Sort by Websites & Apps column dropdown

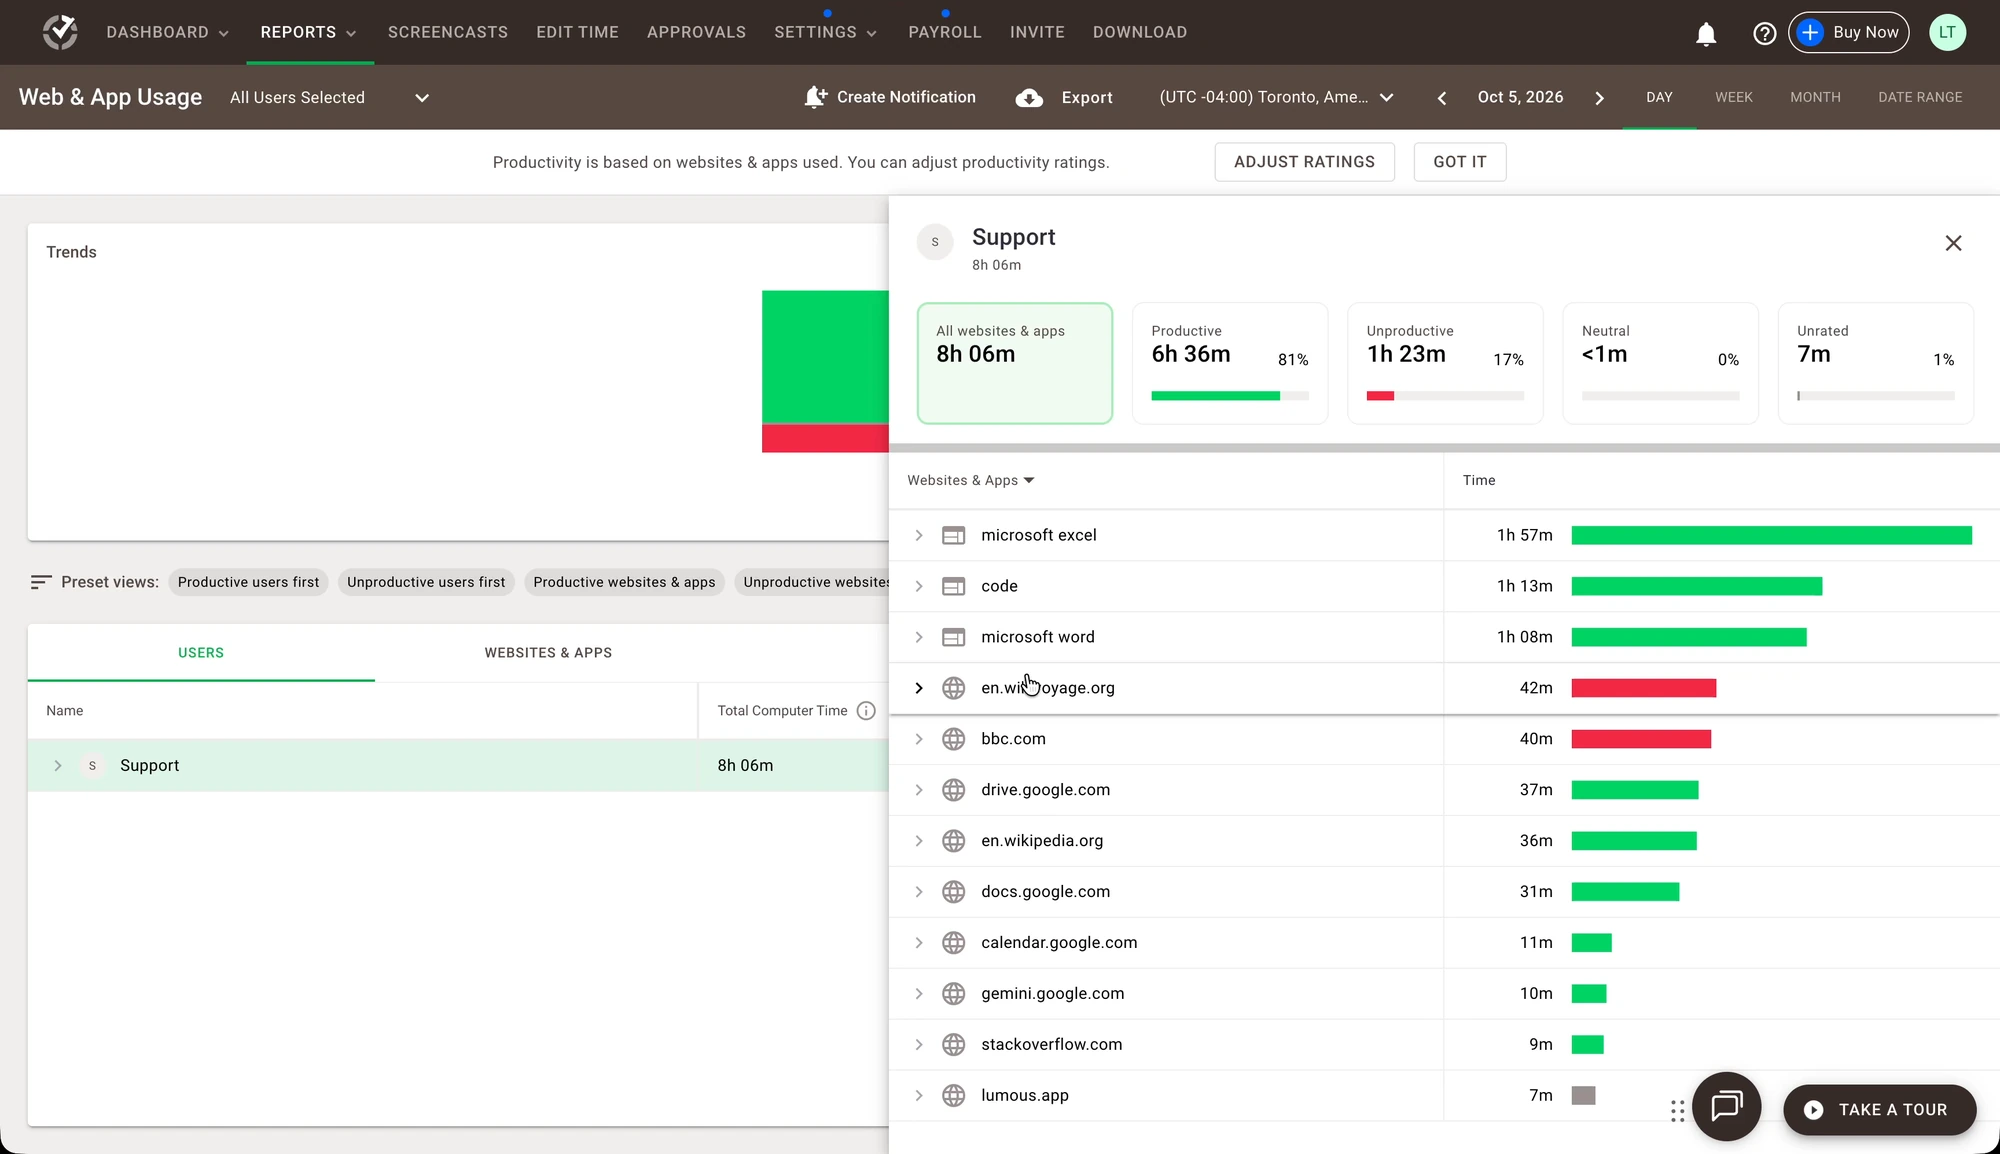971,481
